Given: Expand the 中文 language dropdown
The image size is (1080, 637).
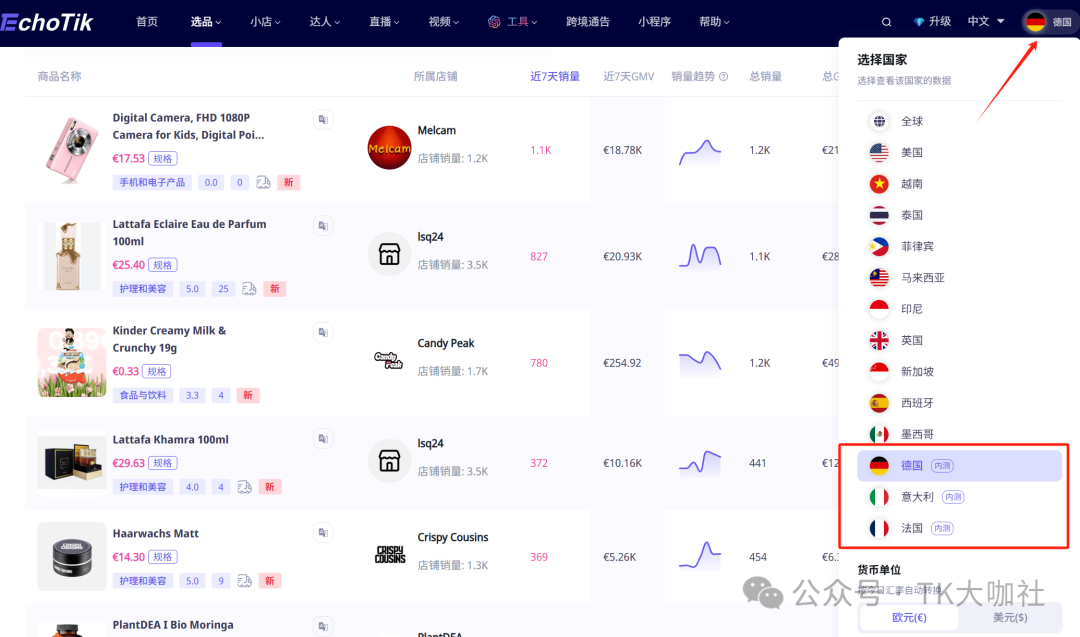Looking at the screenshot, I should (981, 20).
